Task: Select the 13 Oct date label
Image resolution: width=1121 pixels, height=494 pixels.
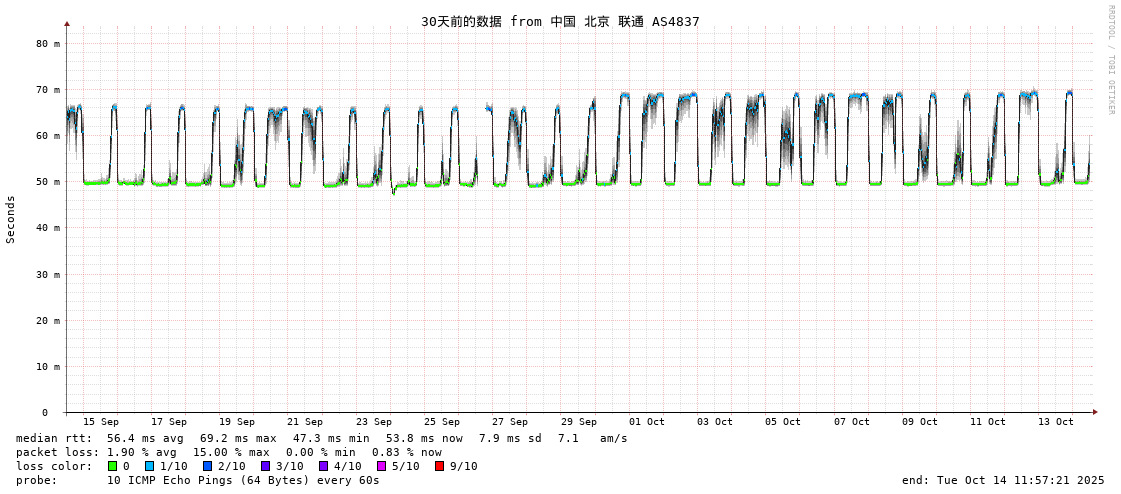Action: tap(1056, 422)
